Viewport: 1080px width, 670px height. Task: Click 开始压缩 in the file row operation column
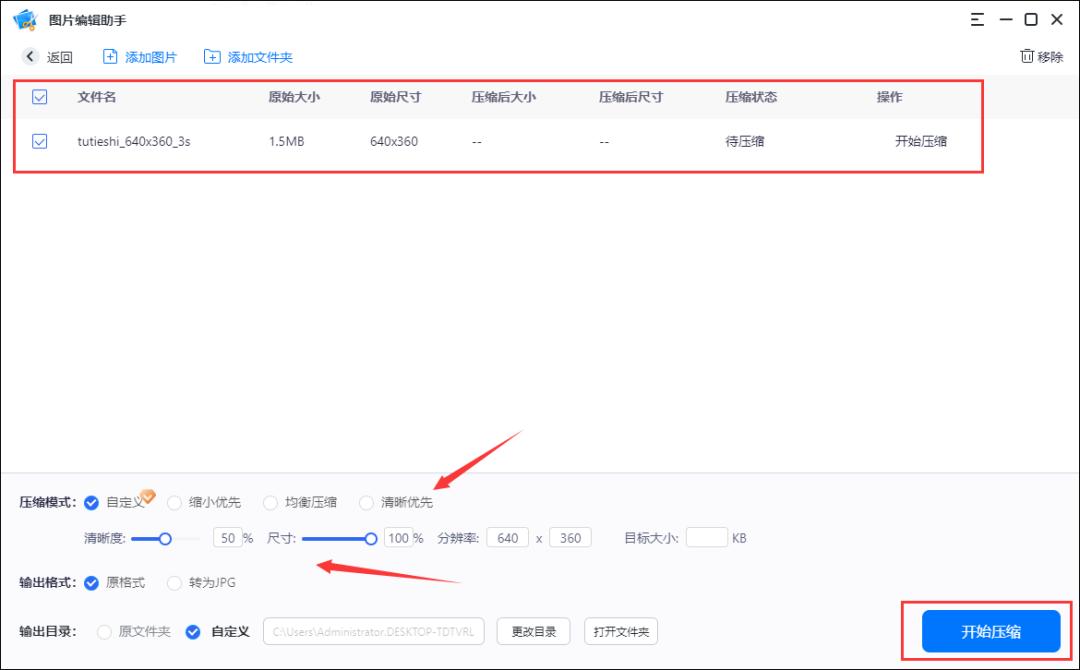pos(921,141)
